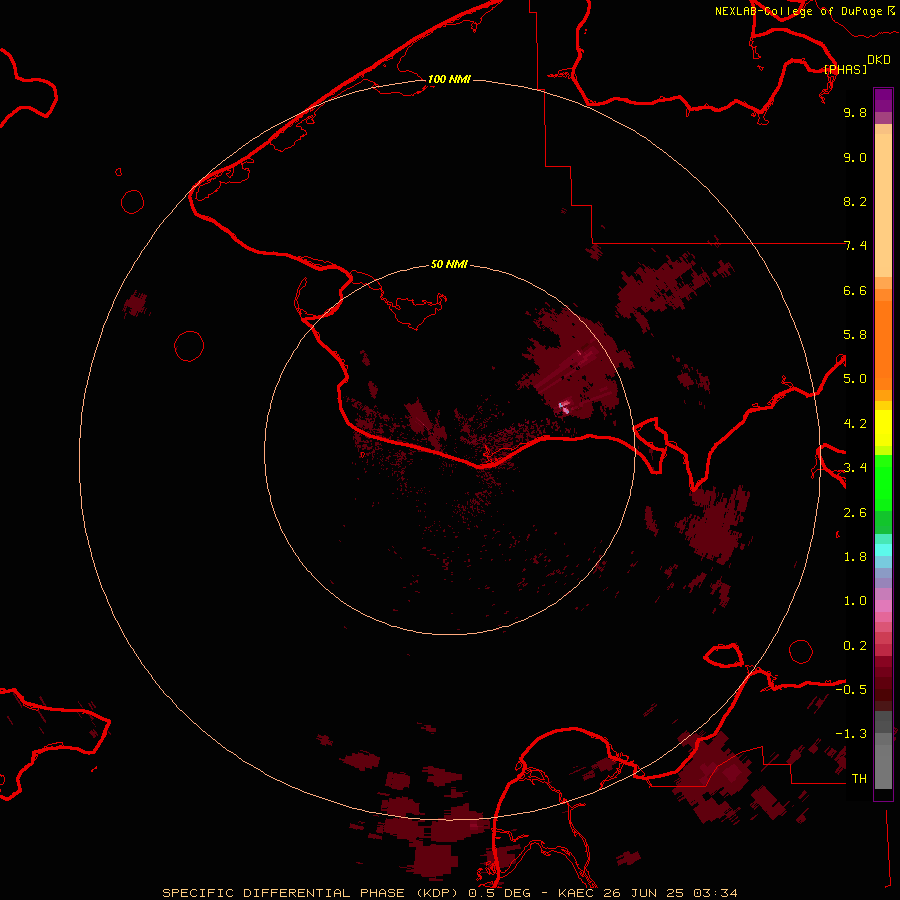The height and width of the screenshot is (900, 900).
Task: Click the 5.8 scale value
Action: (x=855, y=335)
